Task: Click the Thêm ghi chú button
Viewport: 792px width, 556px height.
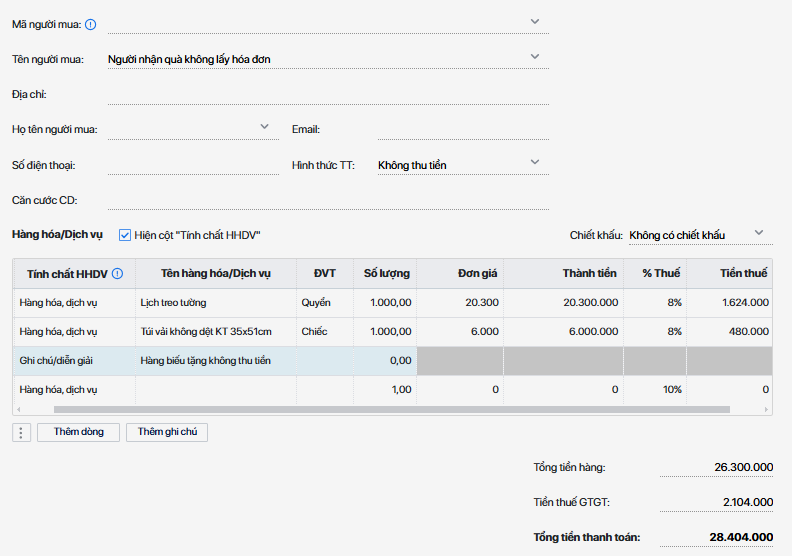Action: pyautogui.click(x=167, y=432)
